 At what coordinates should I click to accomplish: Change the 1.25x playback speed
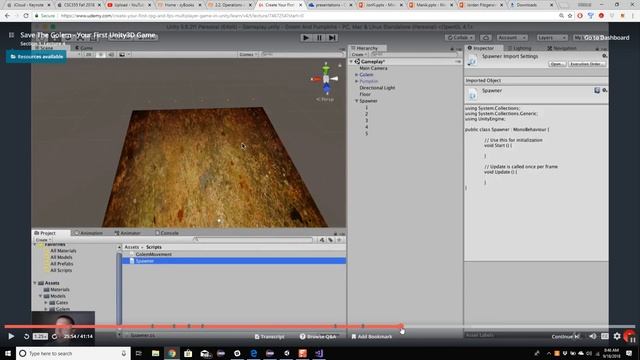[x=40, y=336]
